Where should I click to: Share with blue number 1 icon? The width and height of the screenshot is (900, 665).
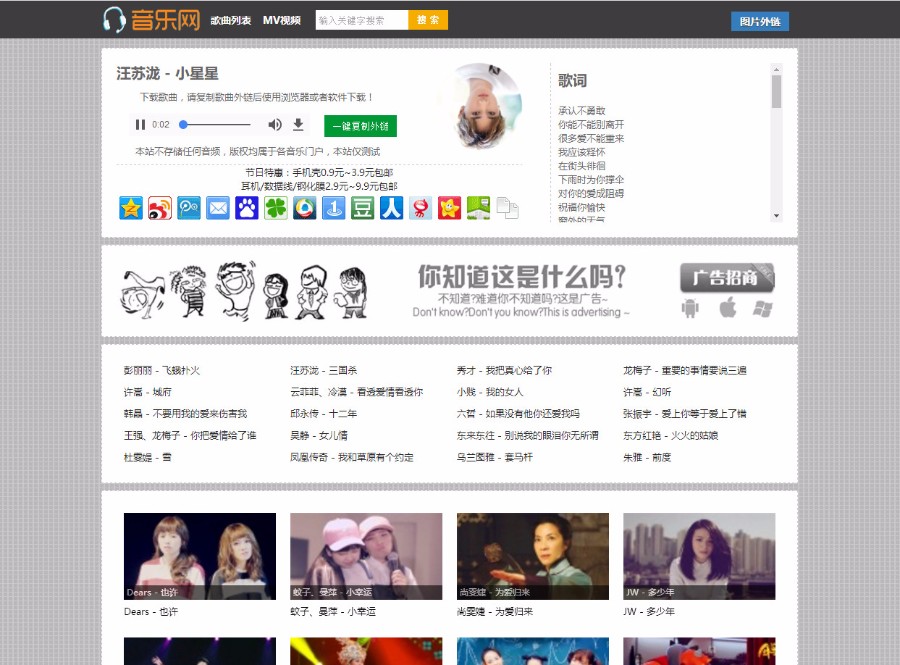point(333,208)
